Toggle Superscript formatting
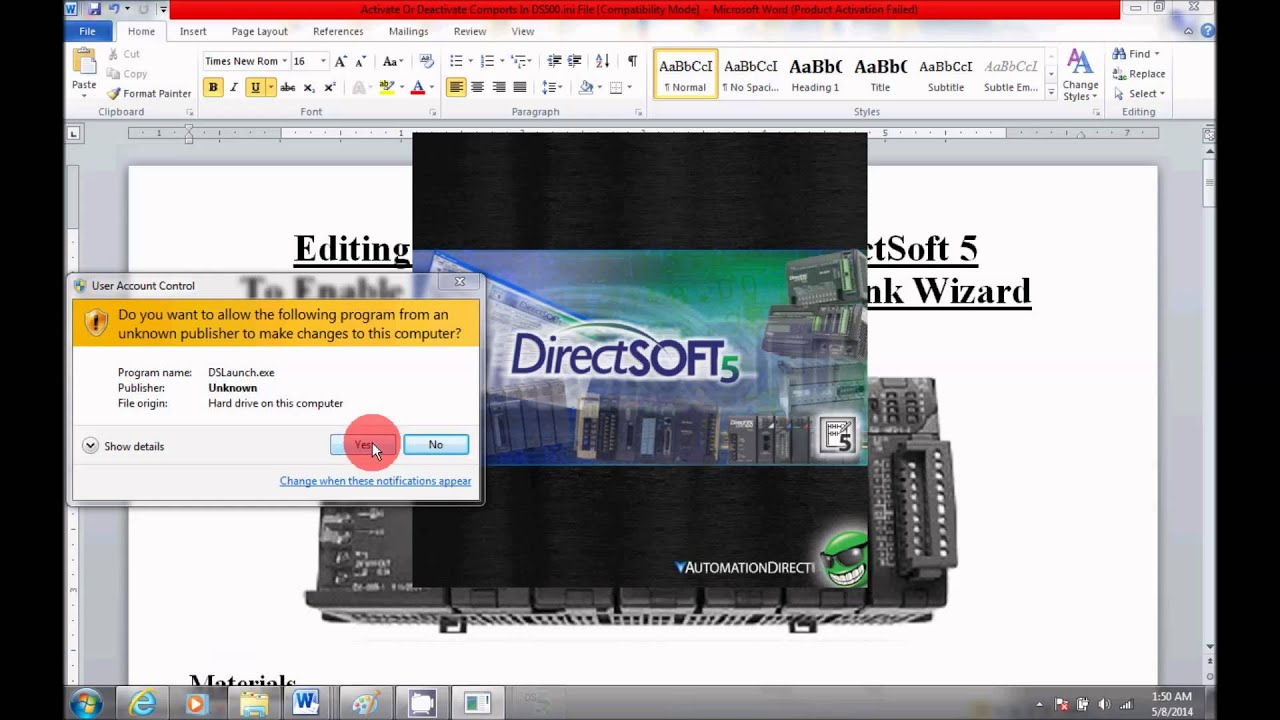The height and width of the screenshot is (720, 1280). [329, 87]
